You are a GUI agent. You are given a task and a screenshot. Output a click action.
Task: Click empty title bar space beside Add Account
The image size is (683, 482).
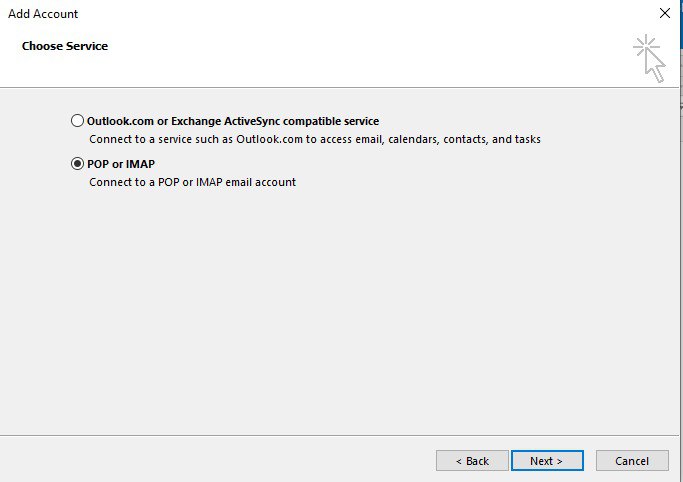350,14
